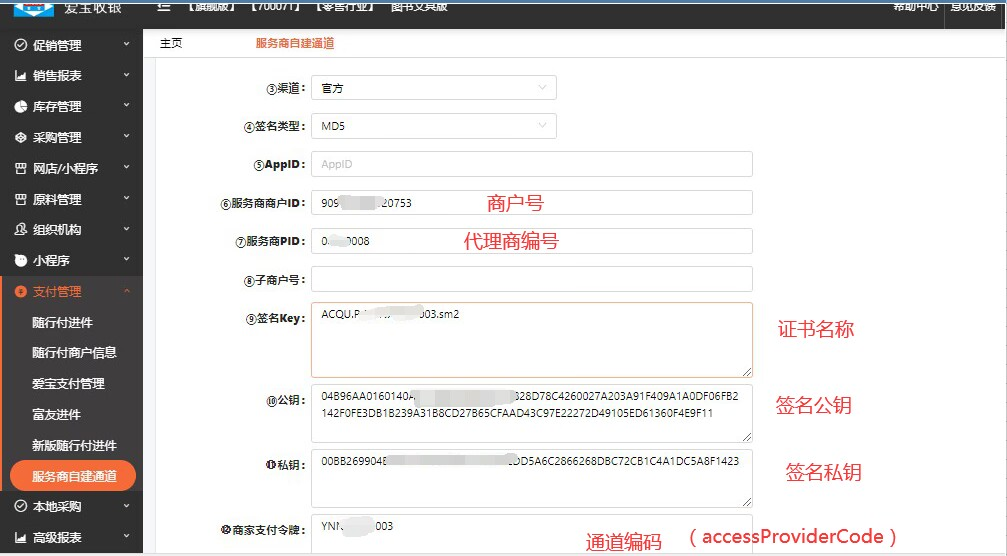Switch to the 主页 tab
The image size is (1007, 556).
pyautogui.click(x=171, y=44)
